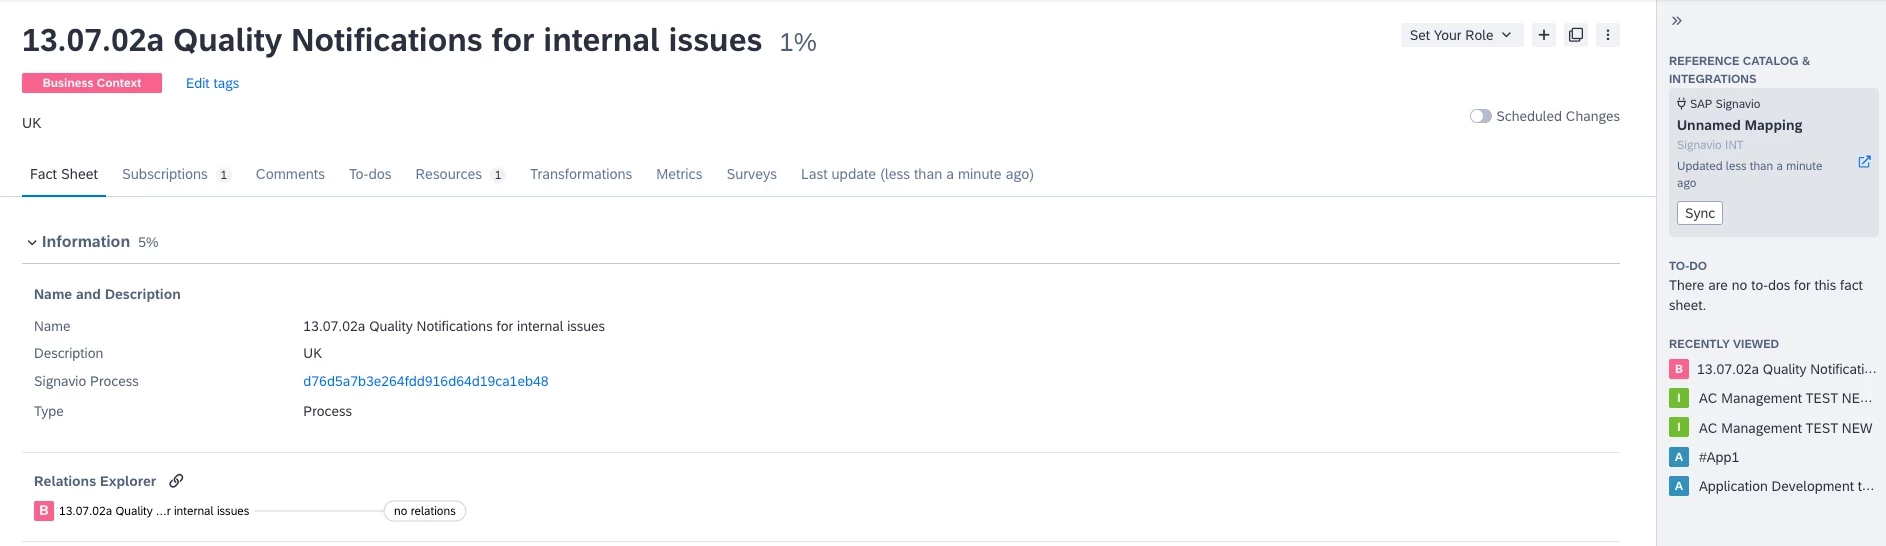This screenshot has width=1886, height=546.
Task: Click the plus add icon in header
Action: click(x=1544, y=35)
